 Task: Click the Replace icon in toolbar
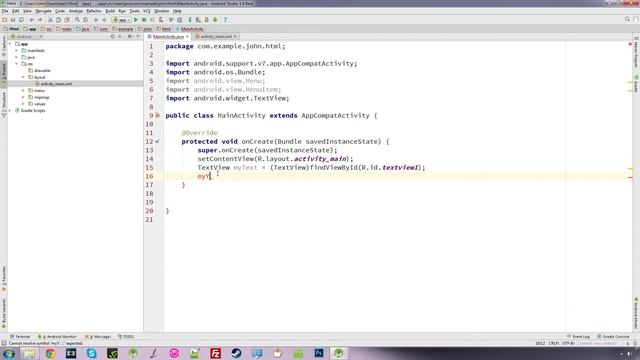85,20
